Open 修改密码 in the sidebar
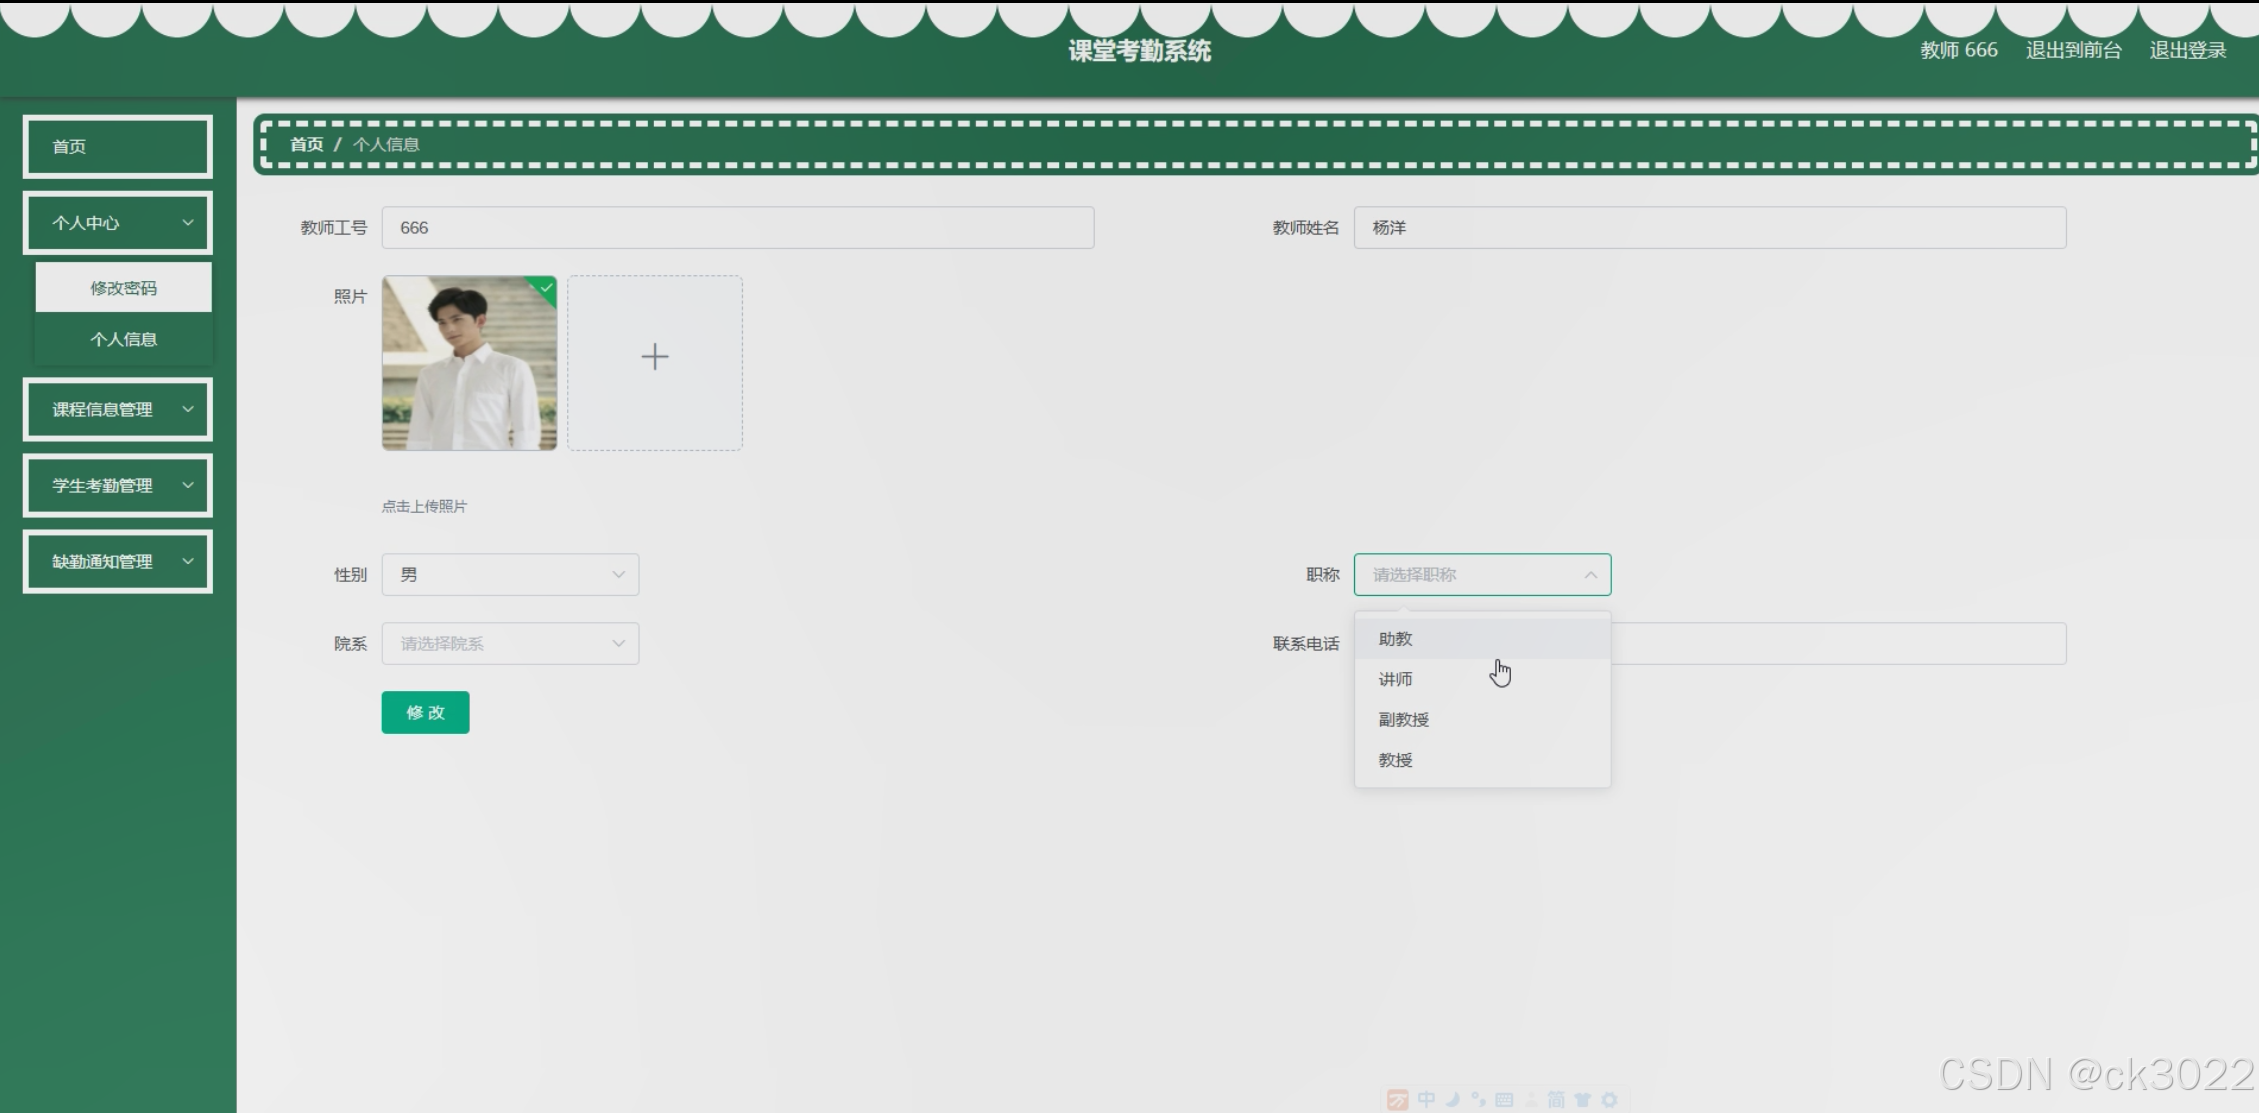Image resolution: width=2259 pixels, height=1113 pixels. (x=124, y=288)
